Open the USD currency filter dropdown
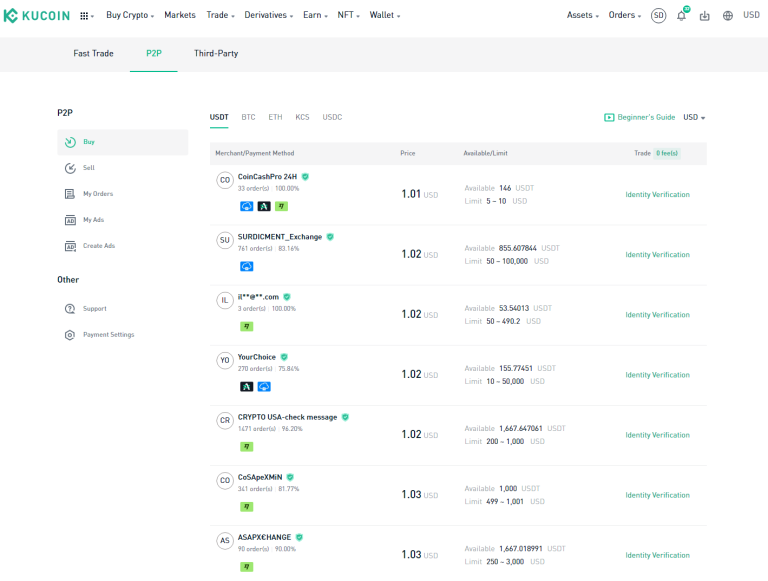This screenshot has height=581, width=768. pos(694,117)
